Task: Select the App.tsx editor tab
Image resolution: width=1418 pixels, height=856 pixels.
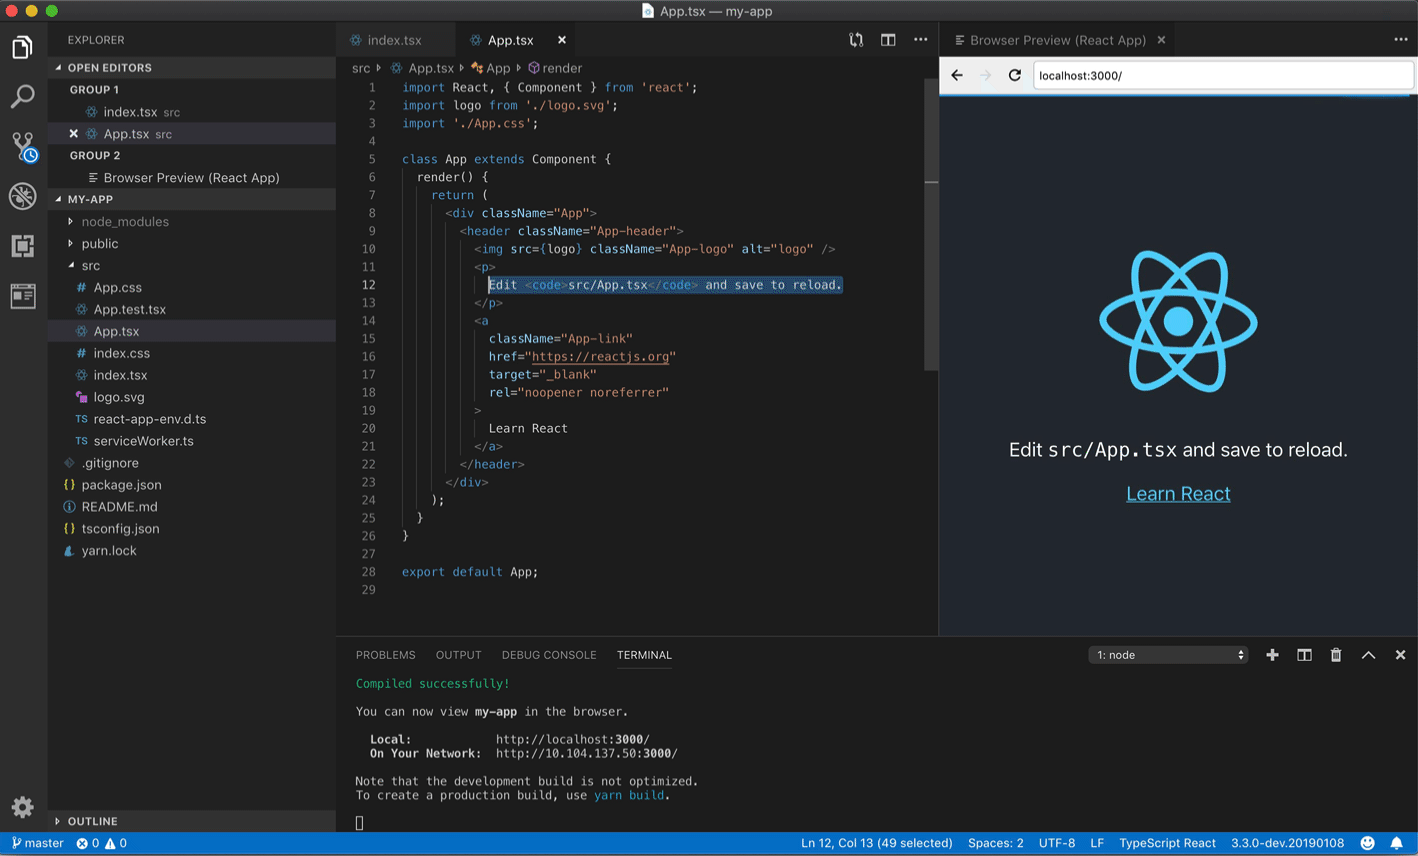Action: pyautogui.click(x=510, y=40)
